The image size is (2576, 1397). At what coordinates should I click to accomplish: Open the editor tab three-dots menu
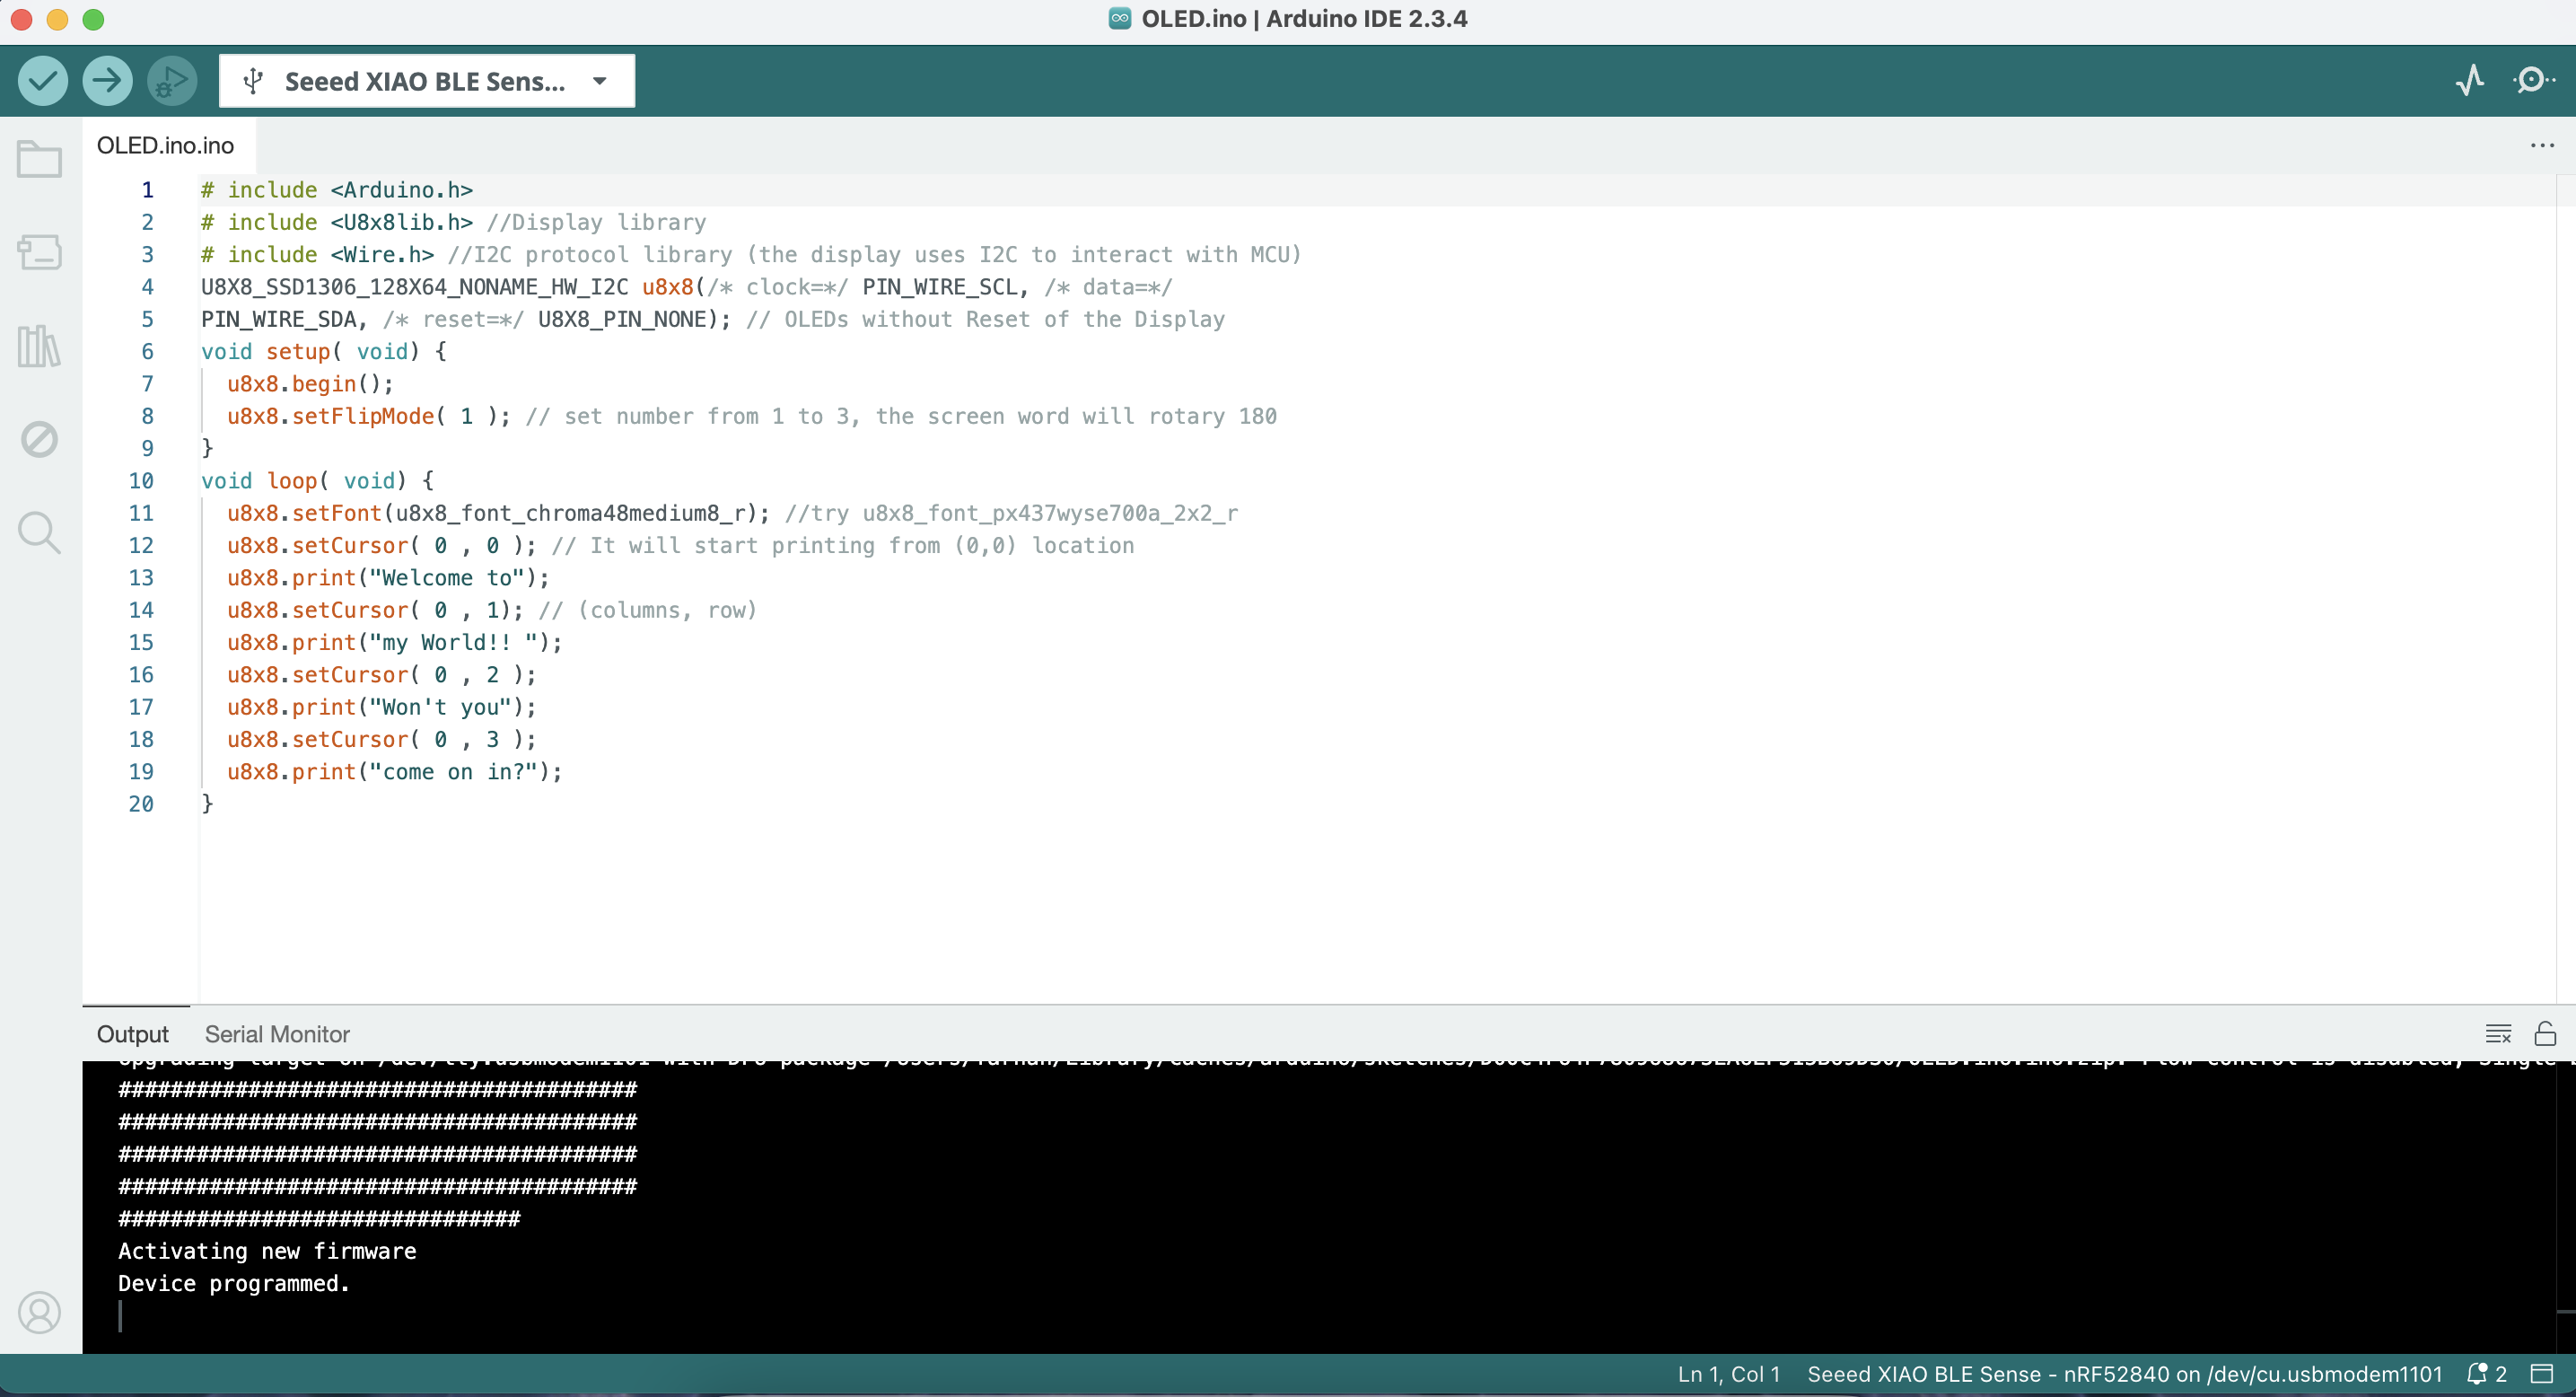(x=2542, y=146)
